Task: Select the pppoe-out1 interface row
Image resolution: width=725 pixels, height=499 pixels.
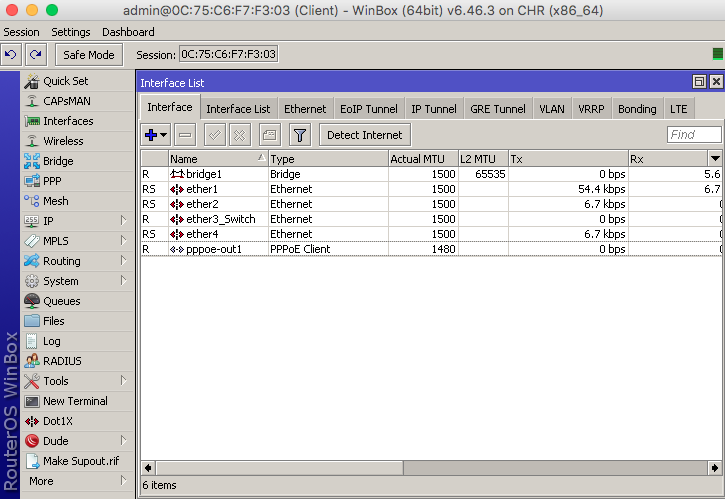Action: (431, 249)
